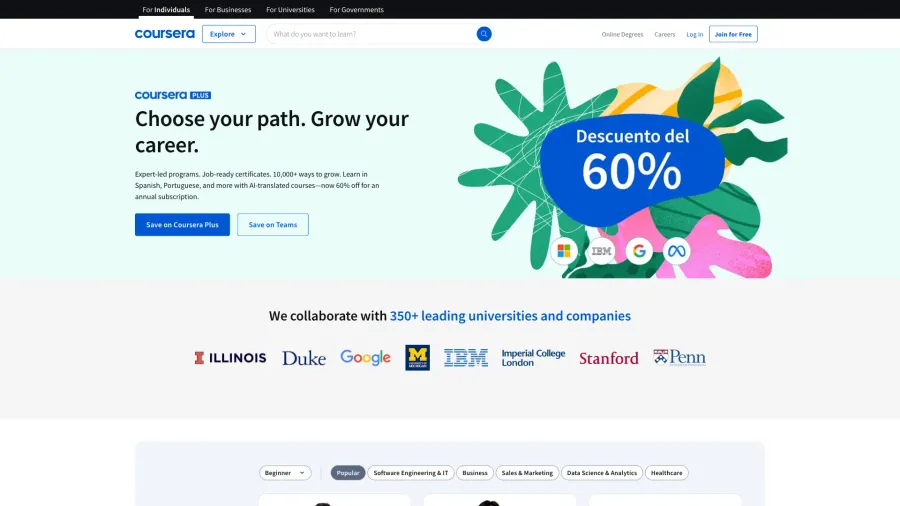Image resolution: width=900 pixels, height=506 pixels.
Task: Click the Stanford logo
Action: click(x=608, y=358)
